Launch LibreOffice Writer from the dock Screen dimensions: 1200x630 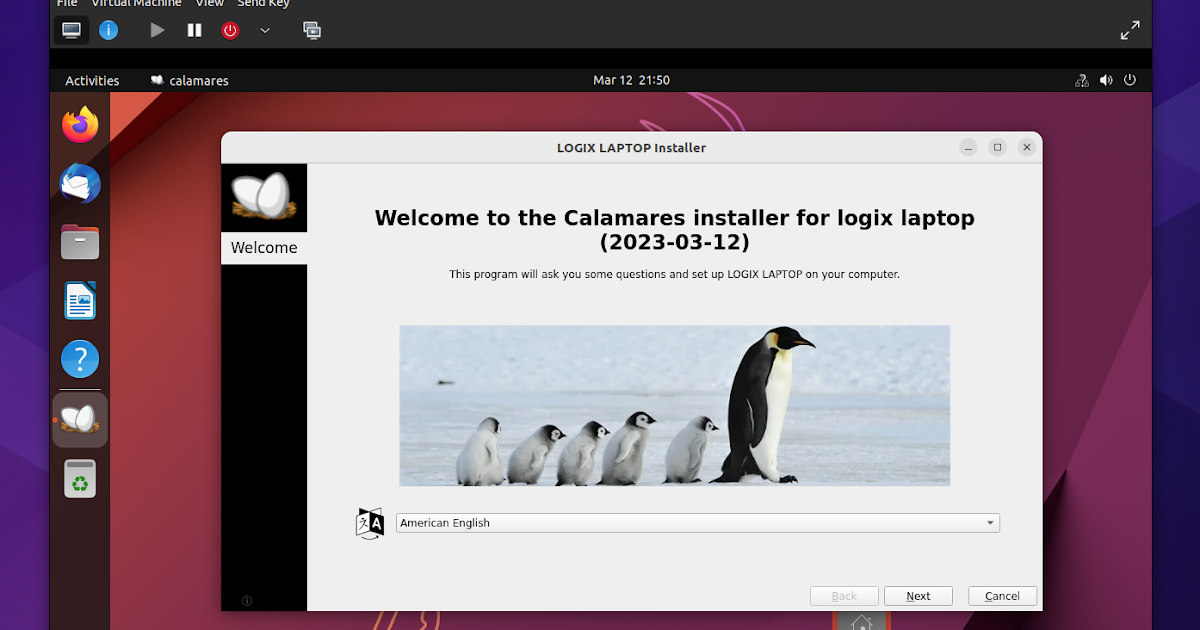pyautogui.click(x=80, y=301)
